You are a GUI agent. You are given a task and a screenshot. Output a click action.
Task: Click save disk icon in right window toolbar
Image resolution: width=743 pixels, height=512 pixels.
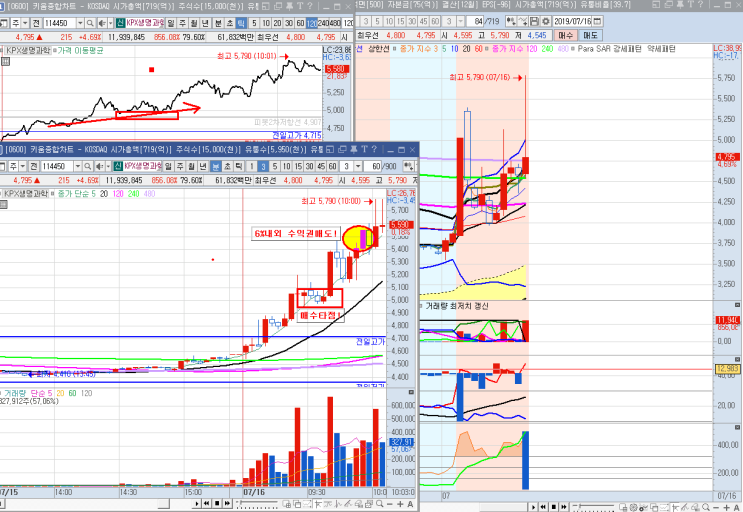pyautogui.click(x=534, y=22)
